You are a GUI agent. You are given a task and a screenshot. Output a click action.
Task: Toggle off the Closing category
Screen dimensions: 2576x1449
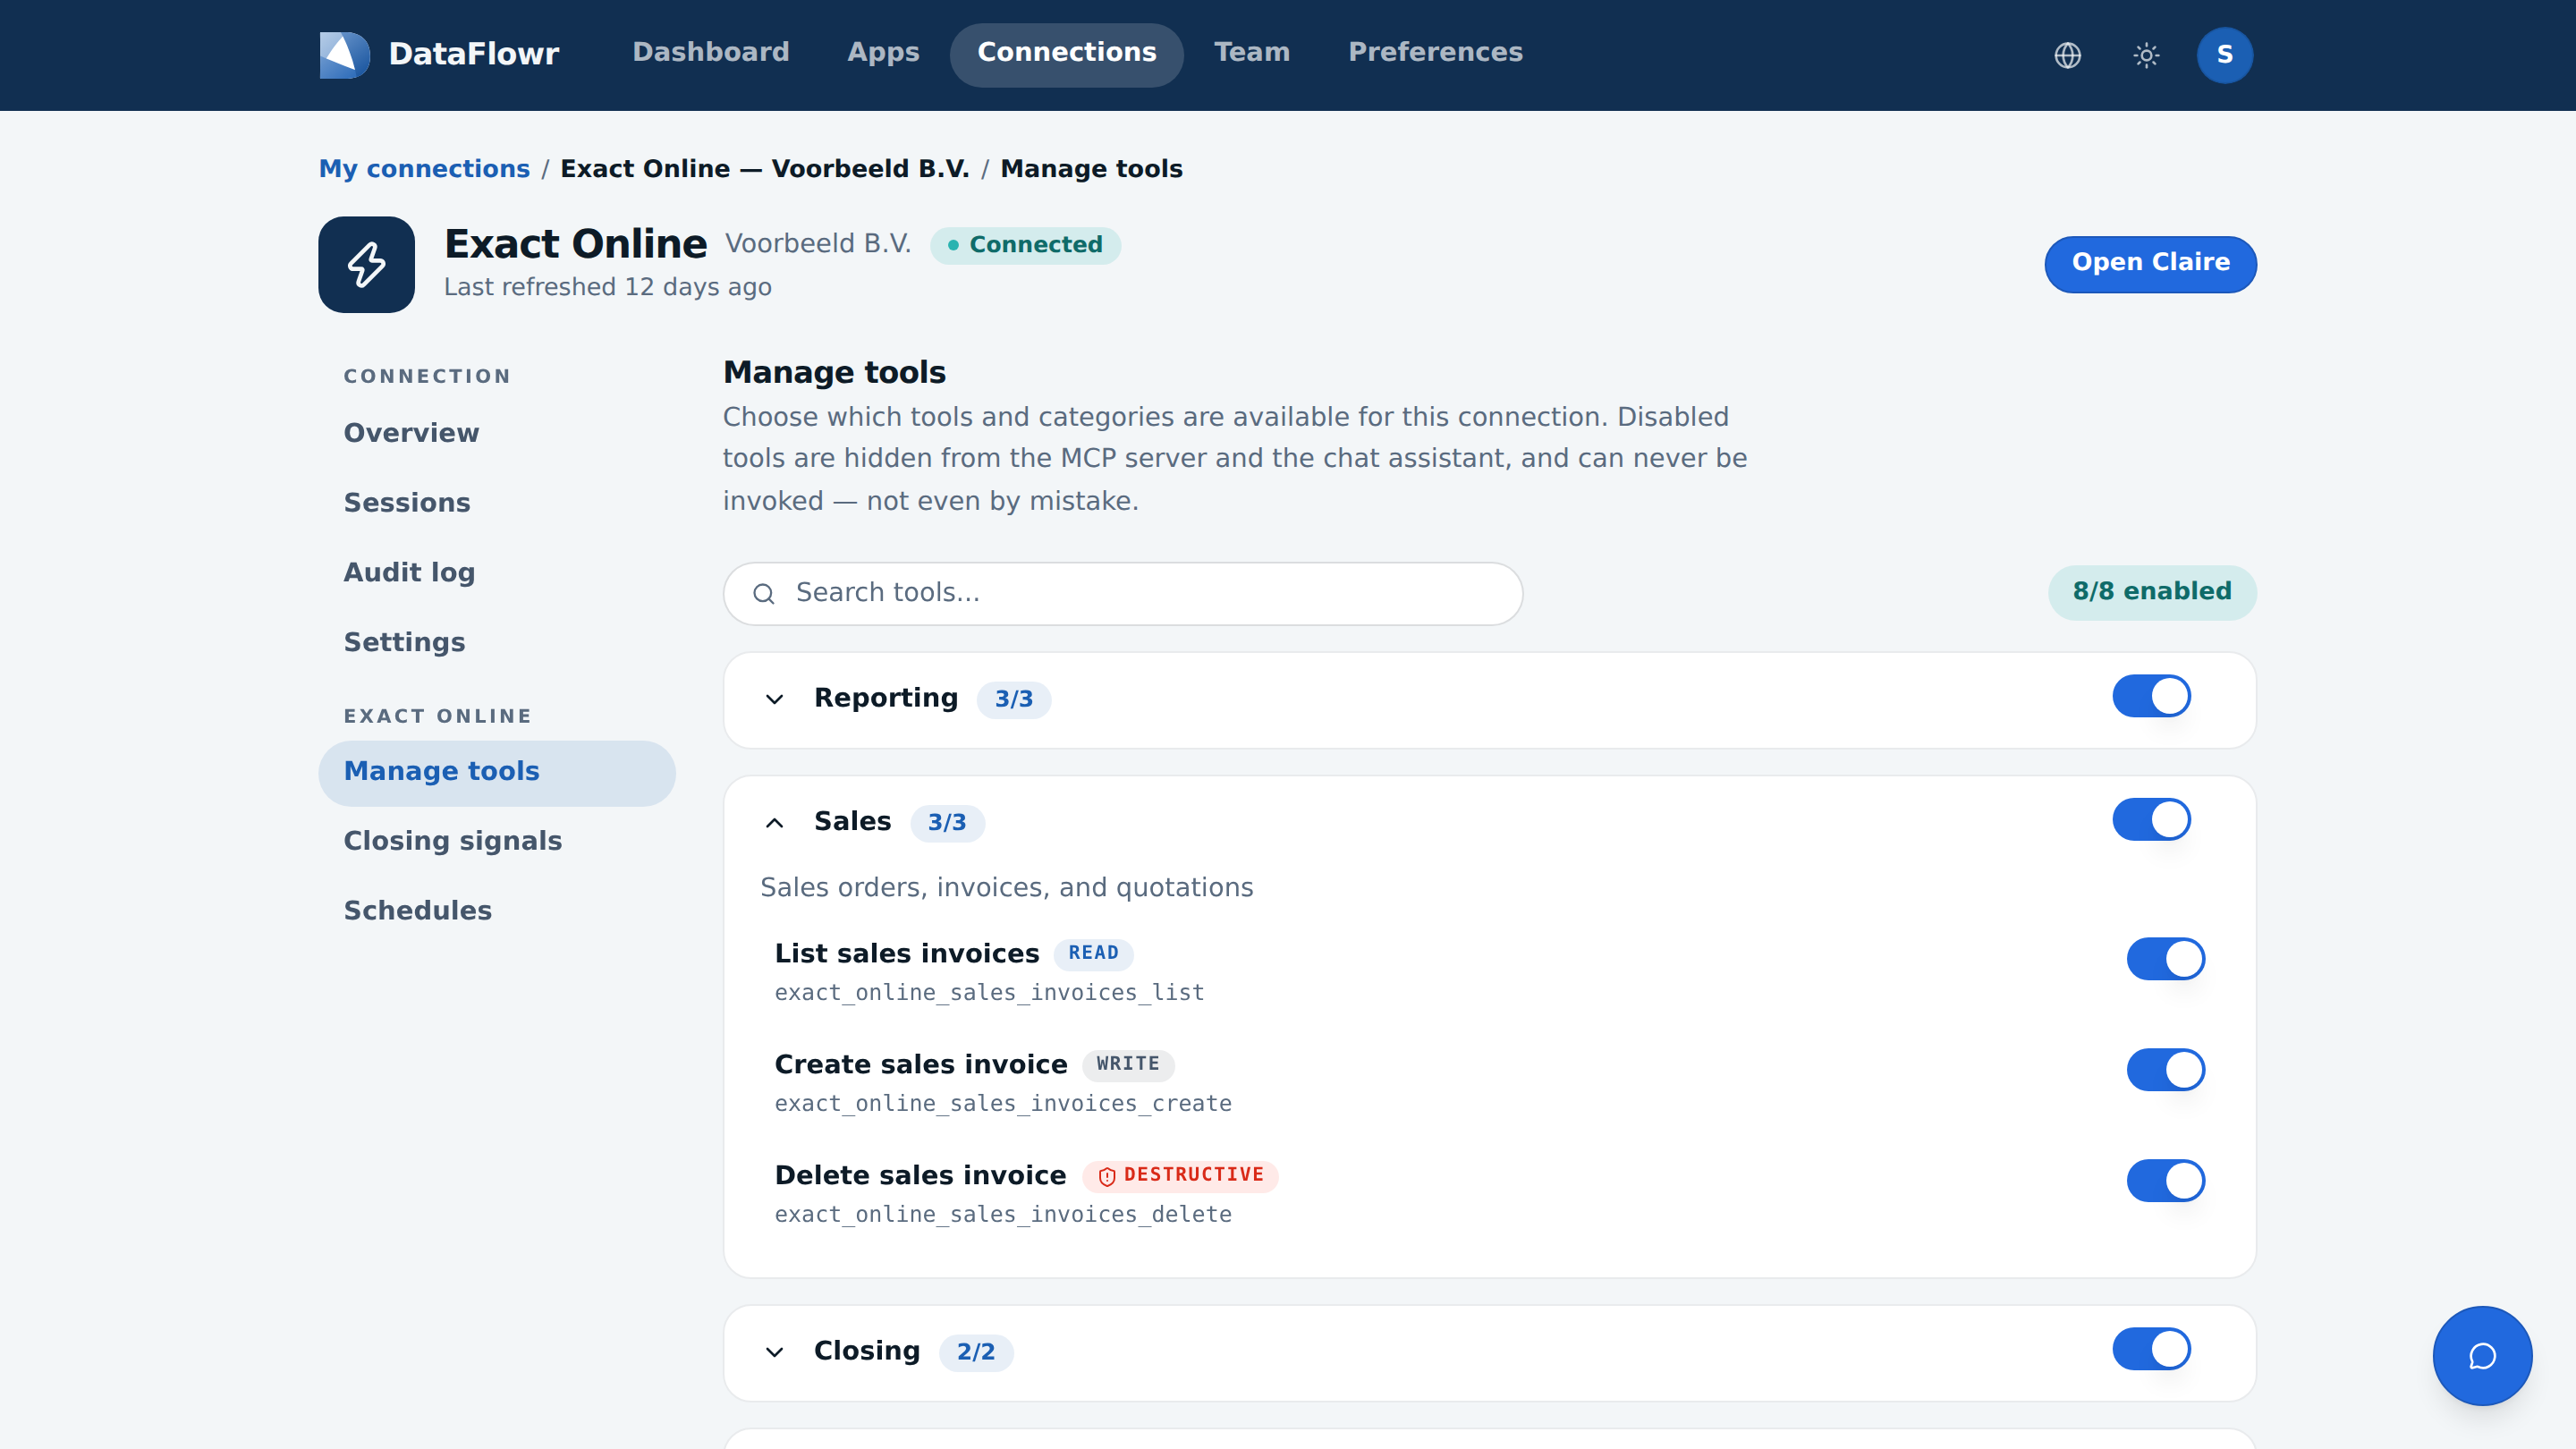[2151, 1349]
